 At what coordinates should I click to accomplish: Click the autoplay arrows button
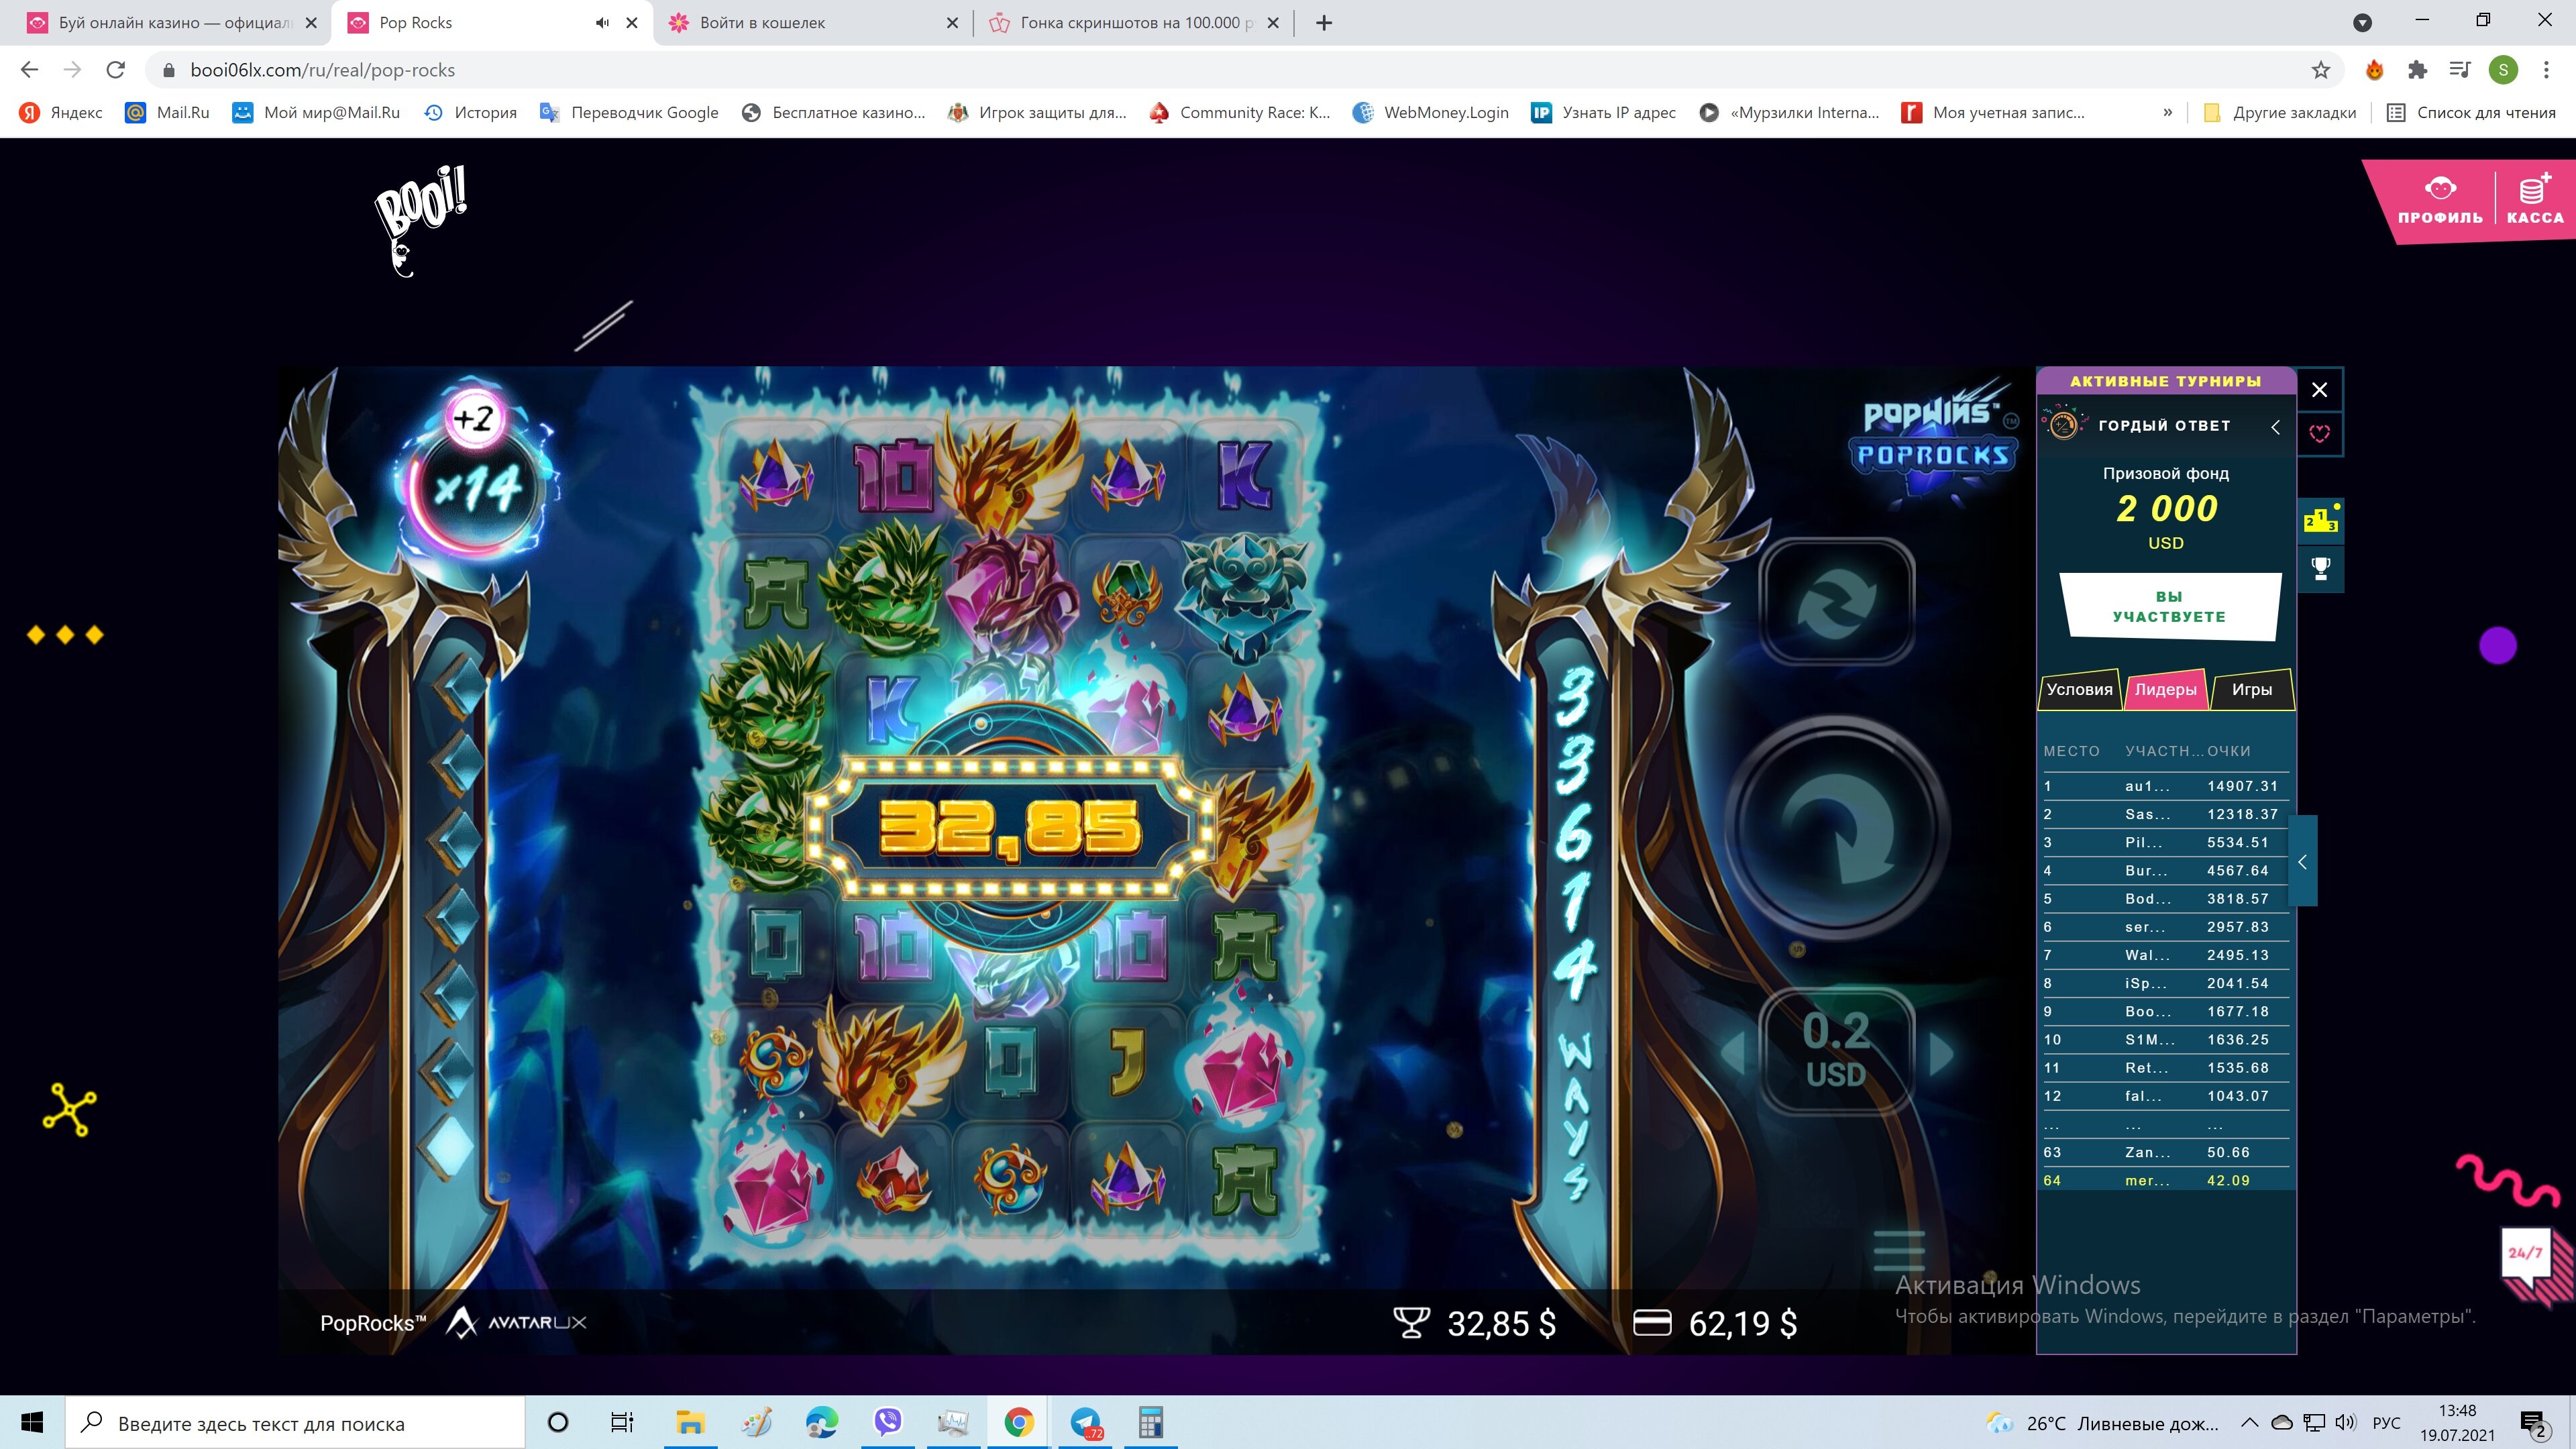pyautogui.click(x=1836, y=602)
